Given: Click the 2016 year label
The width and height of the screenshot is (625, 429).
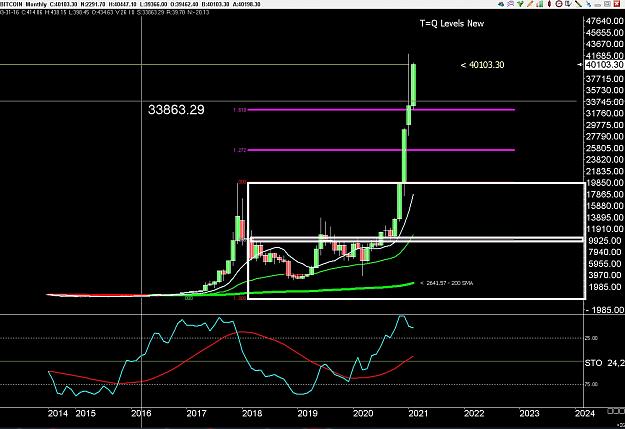Looking at the screenshot, I should click(141, 413).
